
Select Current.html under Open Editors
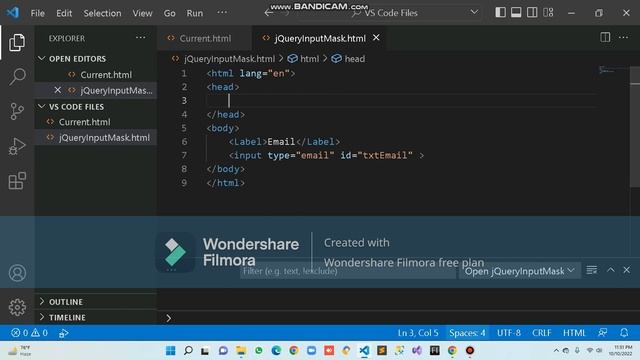point(106,75)
